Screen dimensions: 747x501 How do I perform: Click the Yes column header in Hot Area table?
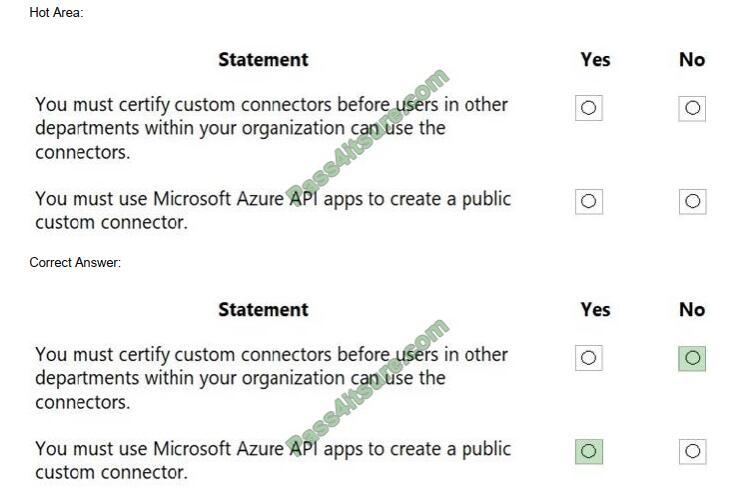pos(595,60)
